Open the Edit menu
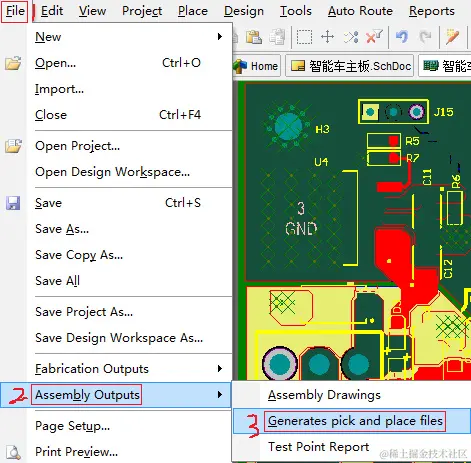 pos(52,11)
